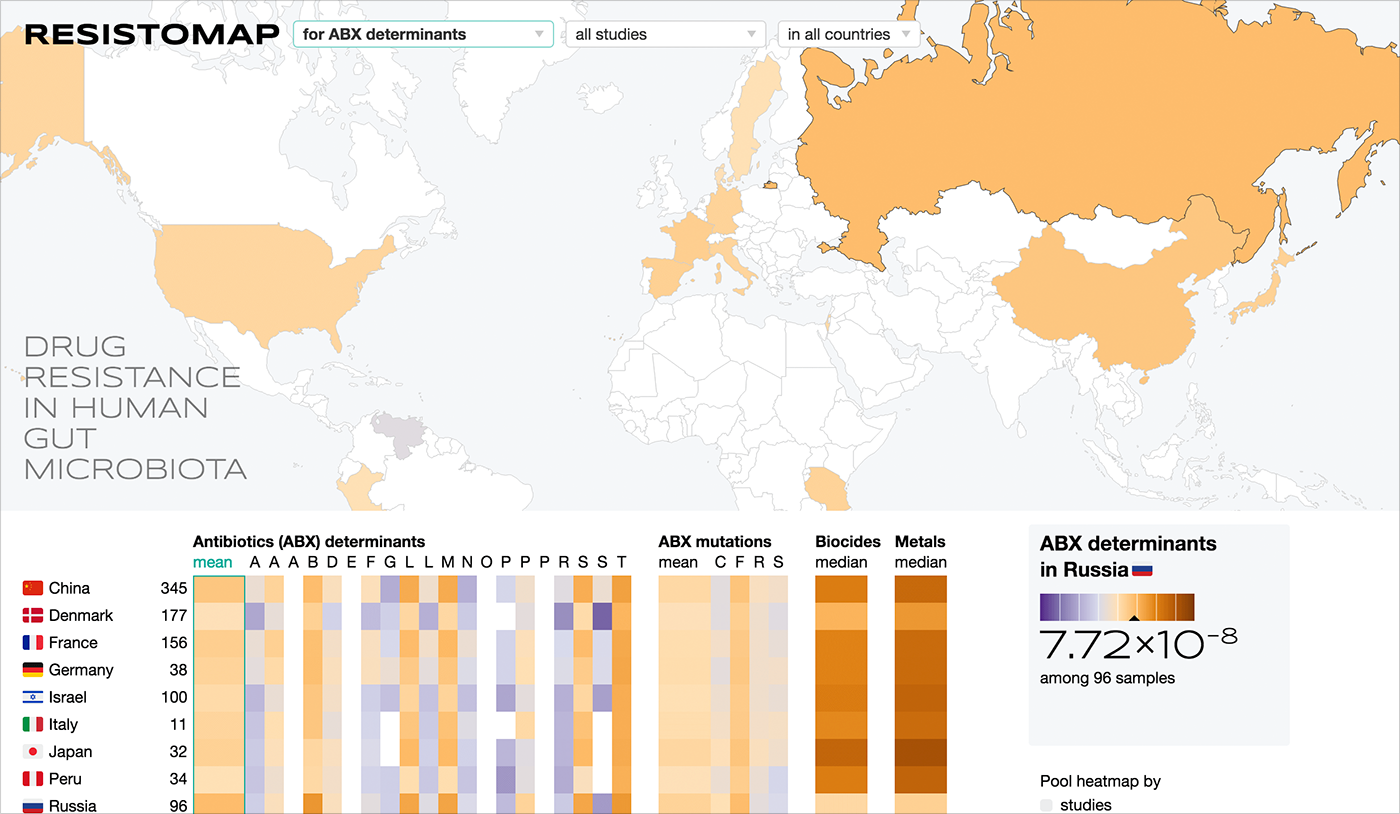Click Japan's Metals median cell
The height and width of the screenshot is (814, 1400).
coord(920,752)
